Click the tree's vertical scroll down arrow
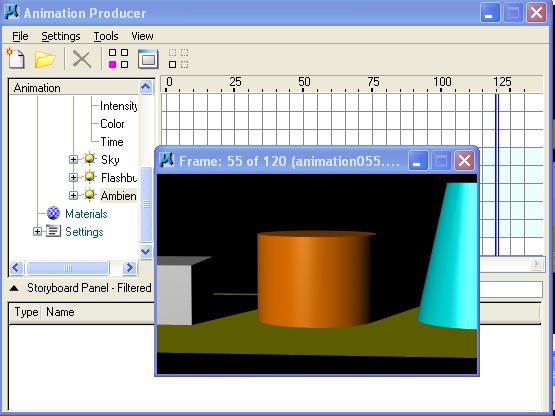The image size is (555, 416). coord(146,252)
